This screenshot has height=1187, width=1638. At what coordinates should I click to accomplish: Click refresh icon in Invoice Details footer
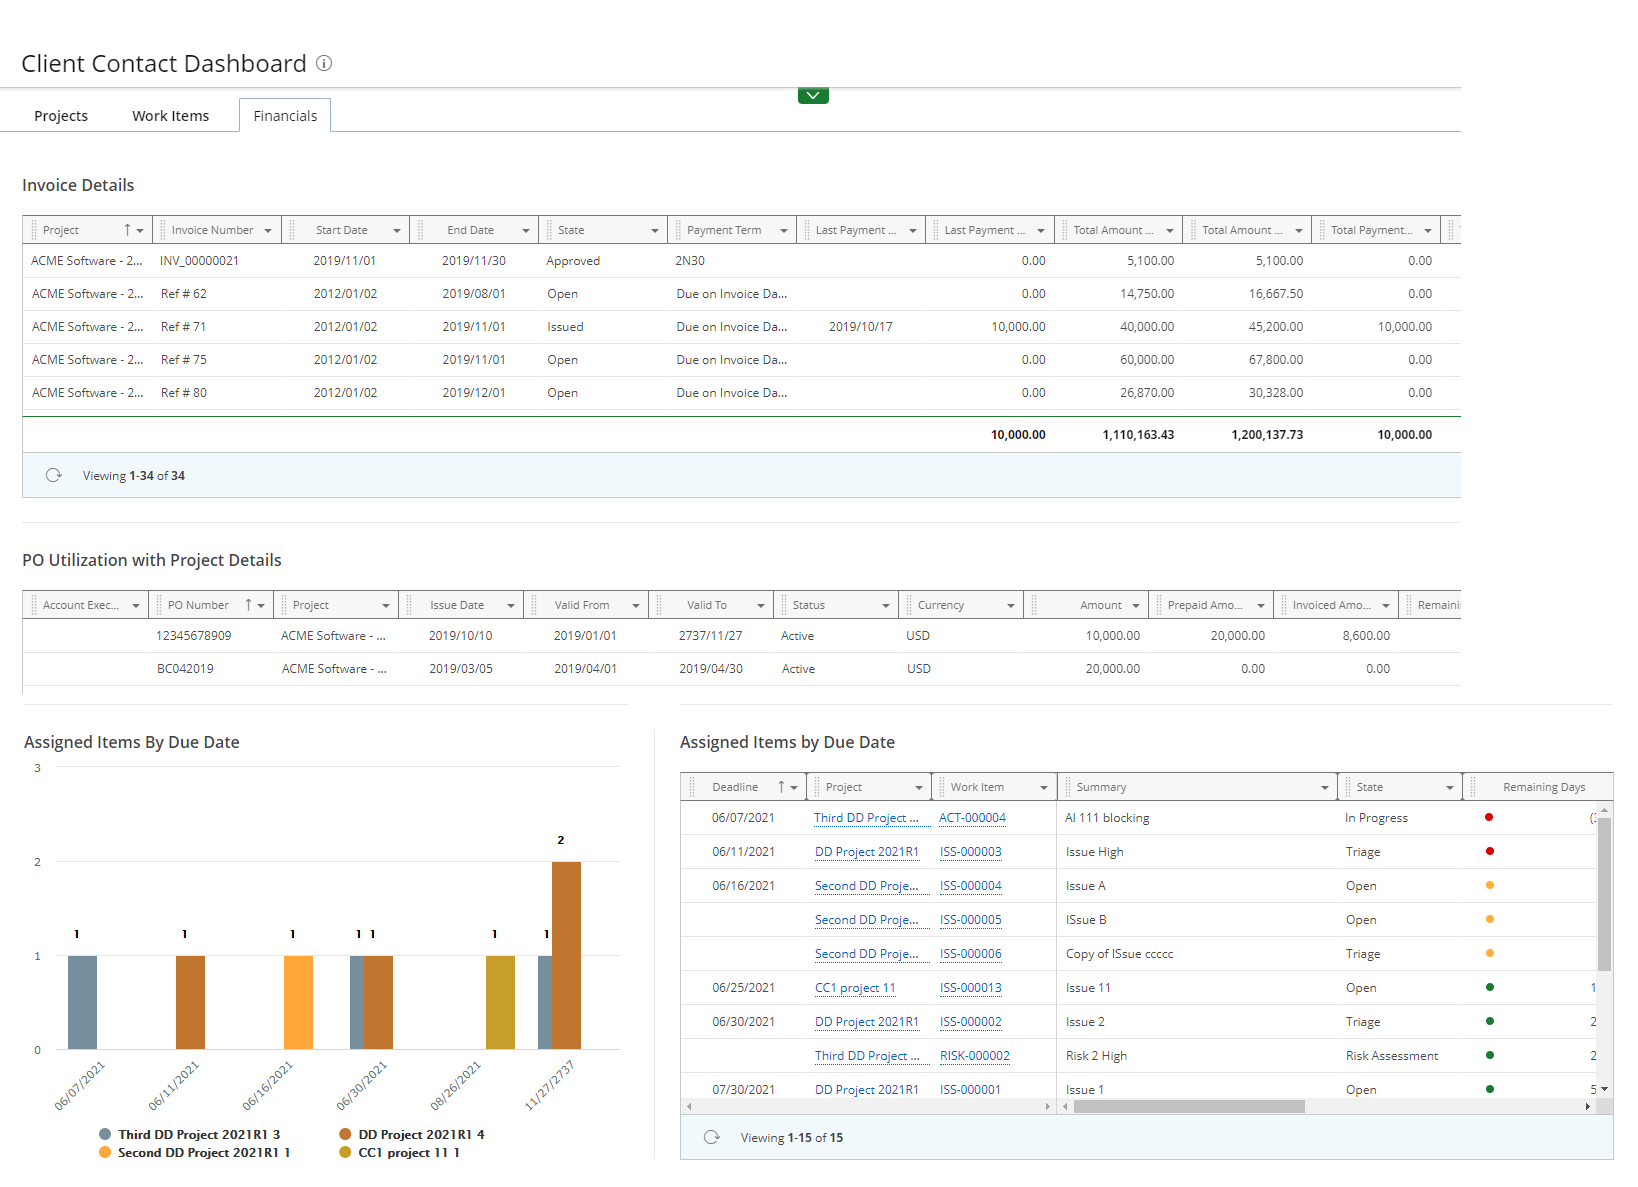[54, 475]
